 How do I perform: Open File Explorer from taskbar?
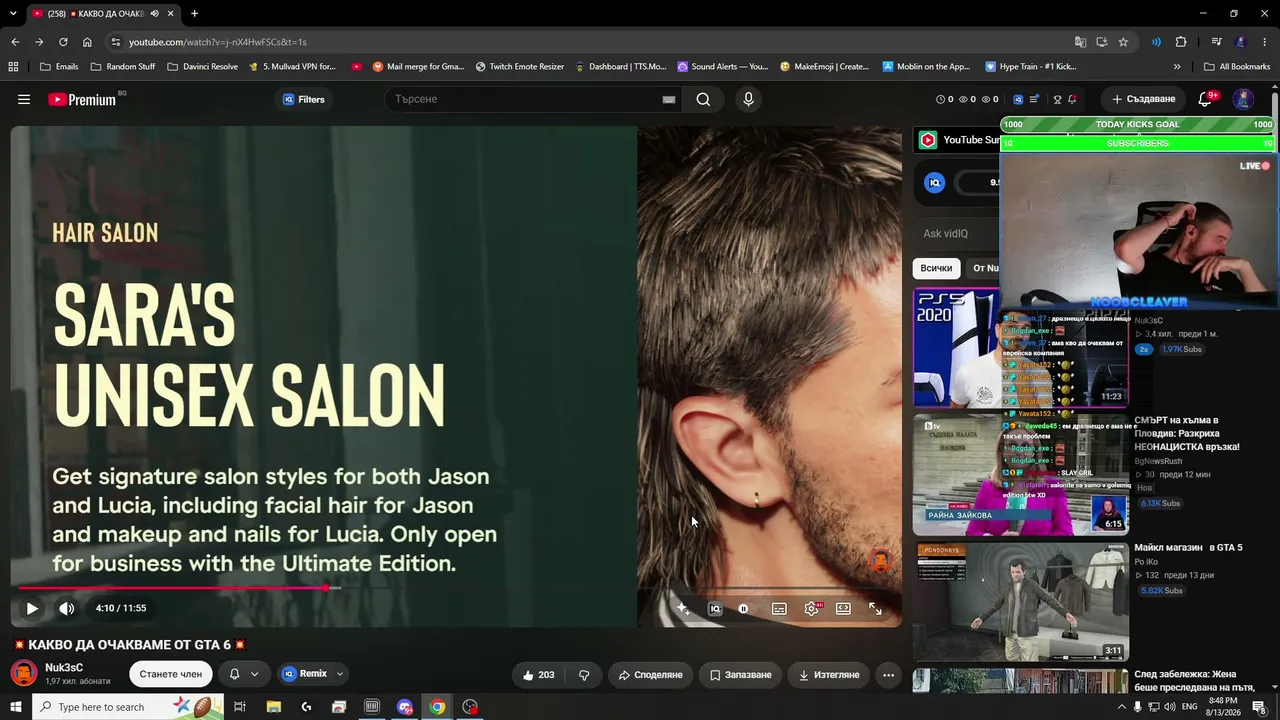coord(273,707)
